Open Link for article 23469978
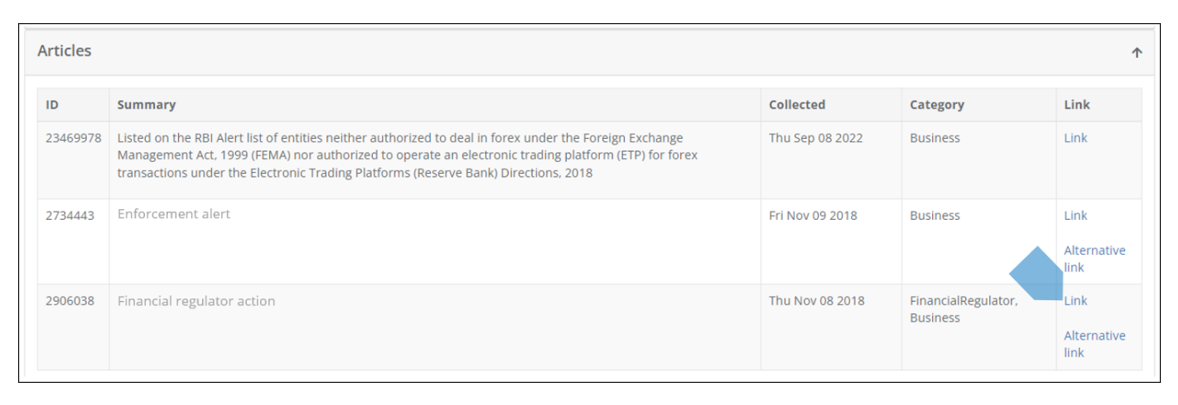1178x405 pixels. tap(1075, 138)
